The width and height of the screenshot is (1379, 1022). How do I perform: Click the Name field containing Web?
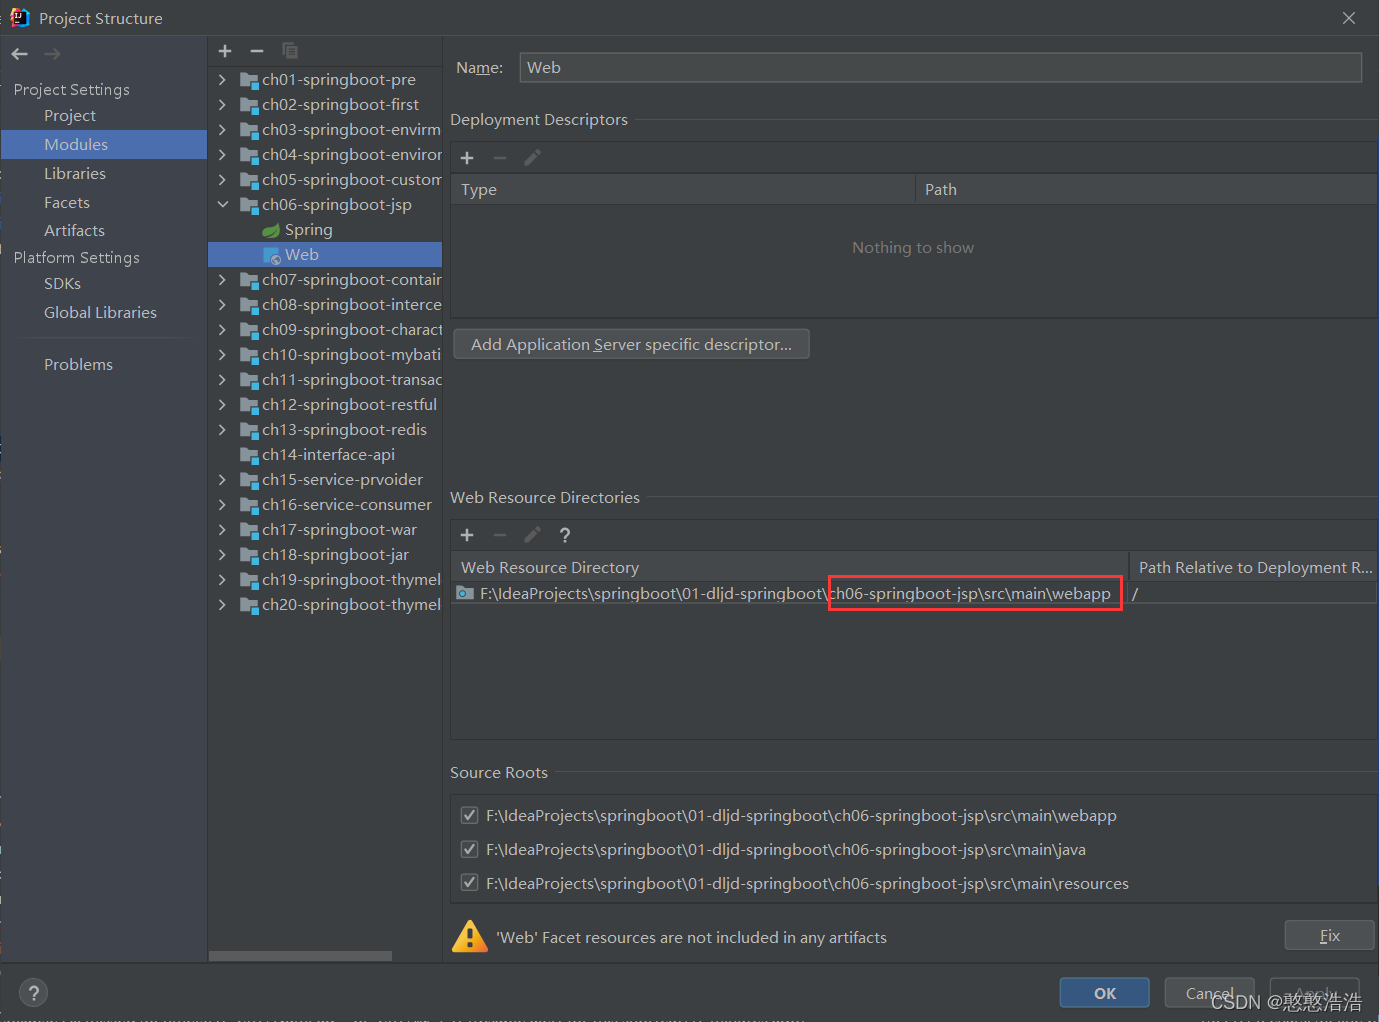pyautogui.click(x=941, y=67)
